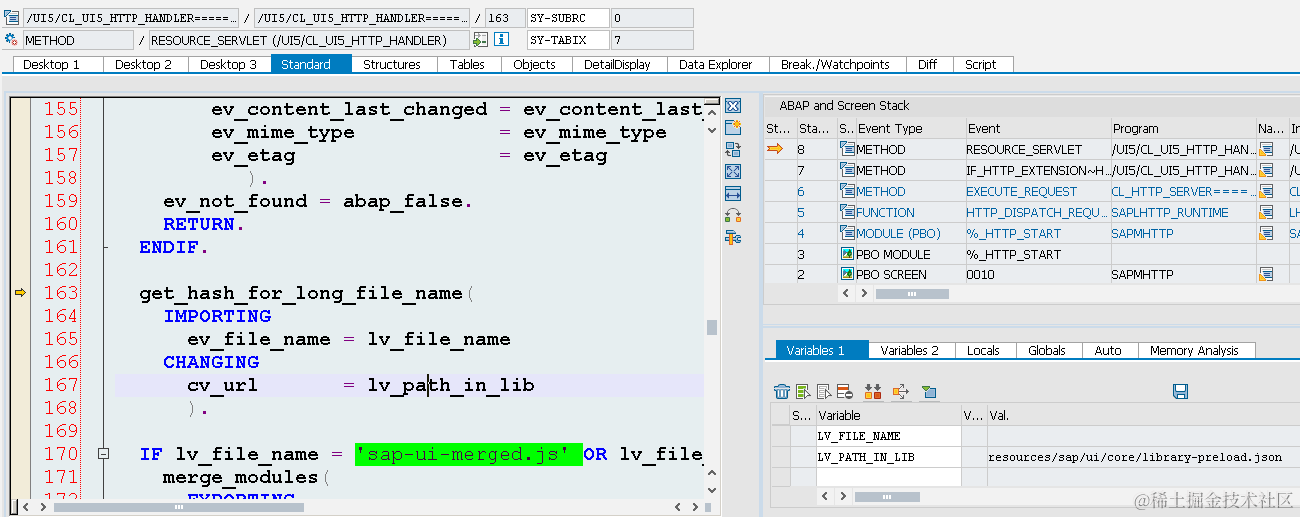Open the Objects tab
The height and width of the screenshot is (517, 1300).
pos(534,64)
